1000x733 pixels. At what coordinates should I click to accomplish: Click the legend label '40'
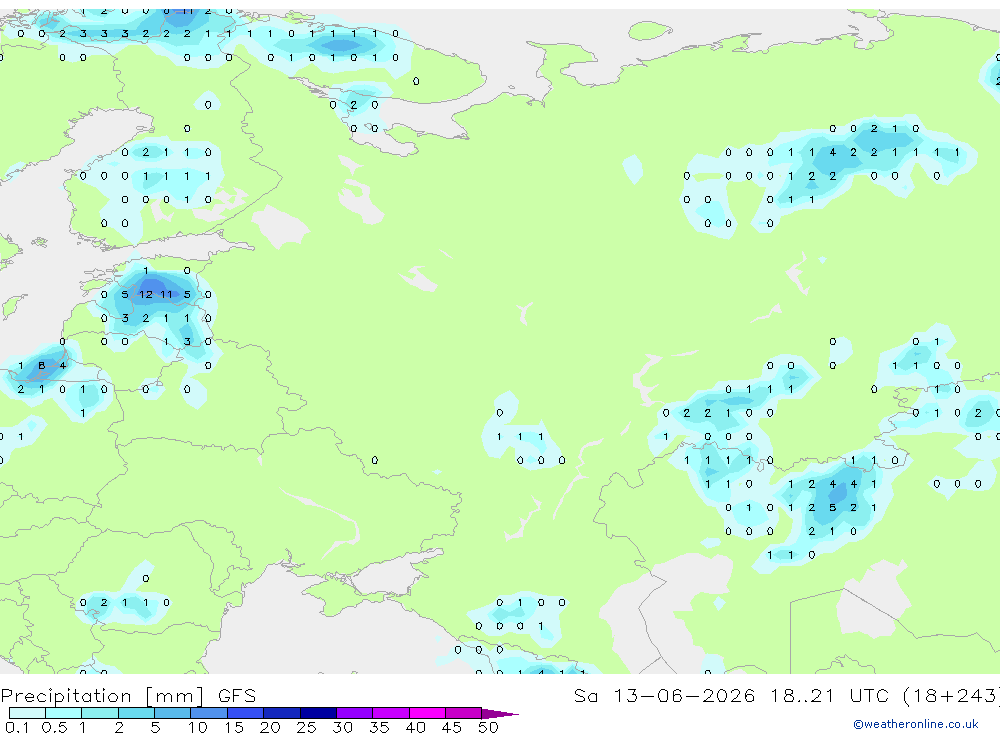click(x=415, y=727)
